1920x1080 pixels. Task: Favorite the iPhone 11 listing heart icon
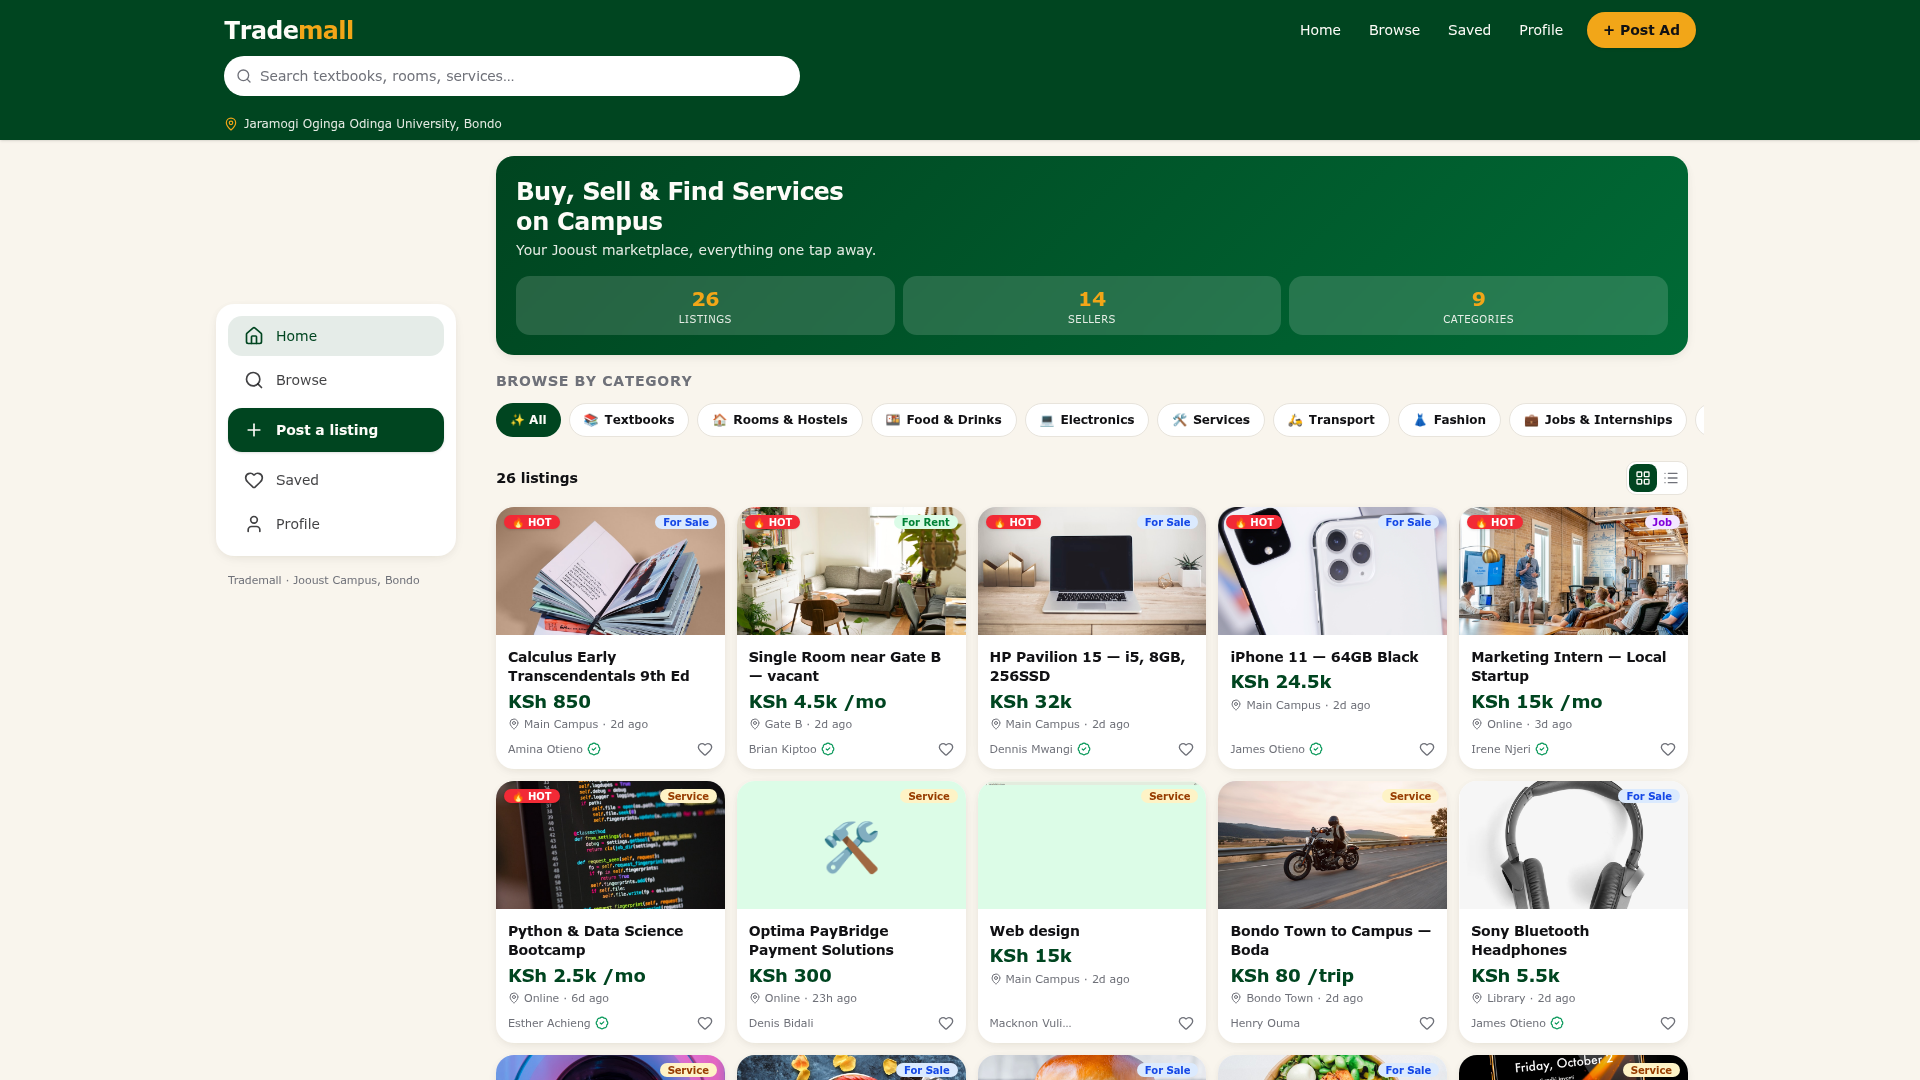1427,749
